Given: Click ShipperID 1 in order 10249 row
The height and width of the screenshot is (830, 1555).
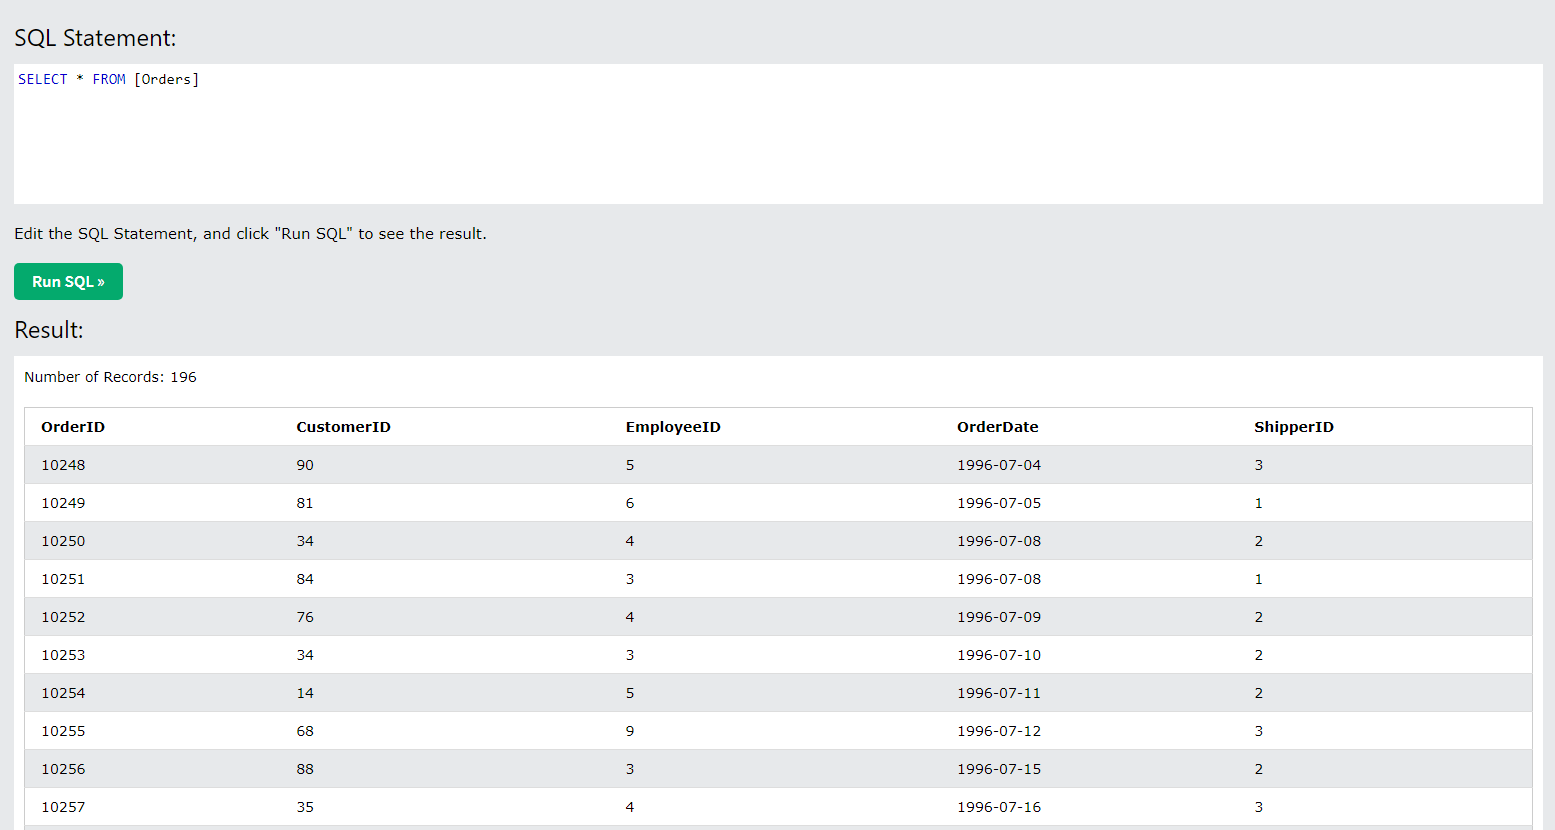Looking at the screenshot, I should tap(1259, 503).
